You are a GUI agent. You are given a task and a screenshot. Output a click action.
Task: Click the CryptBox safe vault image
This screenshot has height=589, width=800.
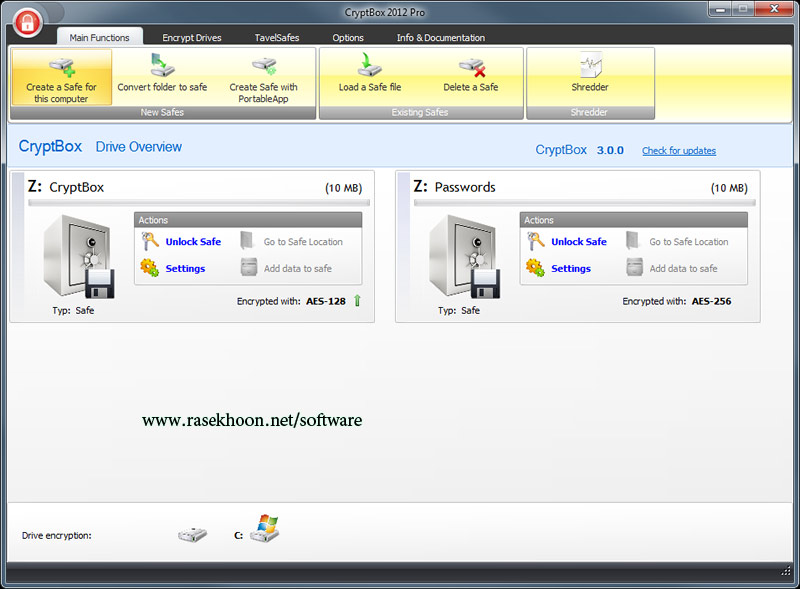tap(76, 256)
